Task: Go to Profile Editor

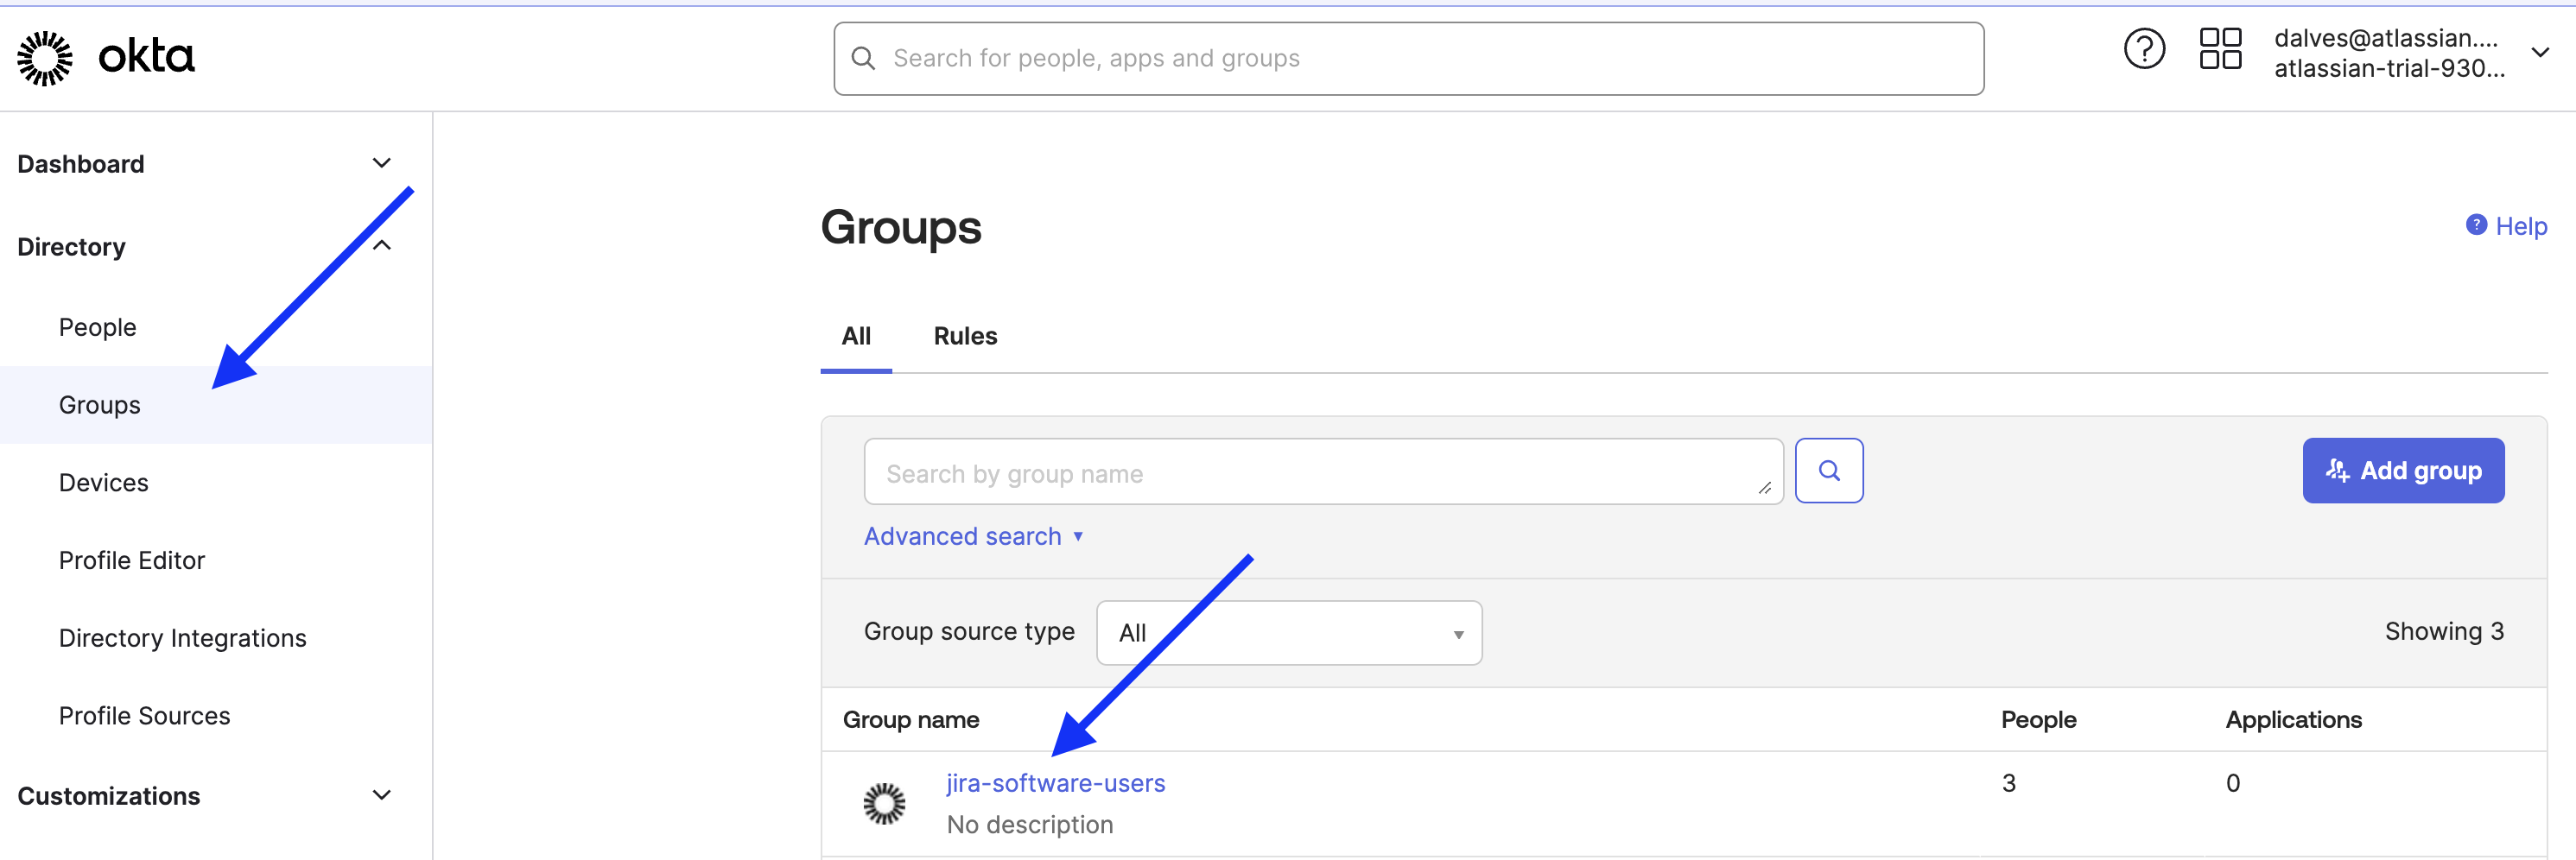Action: pos(132,560)
